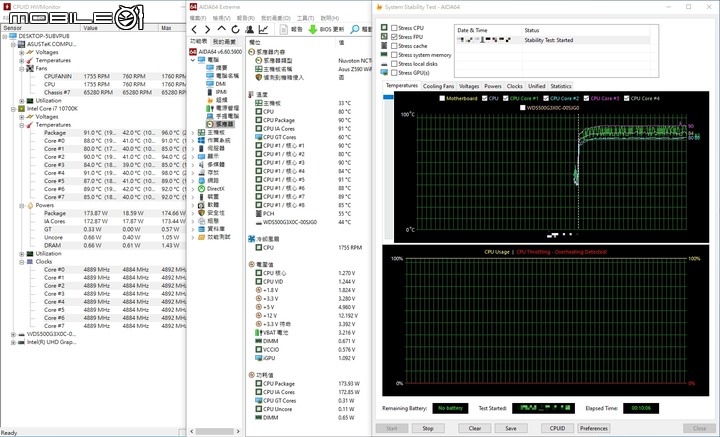Click the blue graph color indicator bar
720x437 pixels.
[388, 97]
